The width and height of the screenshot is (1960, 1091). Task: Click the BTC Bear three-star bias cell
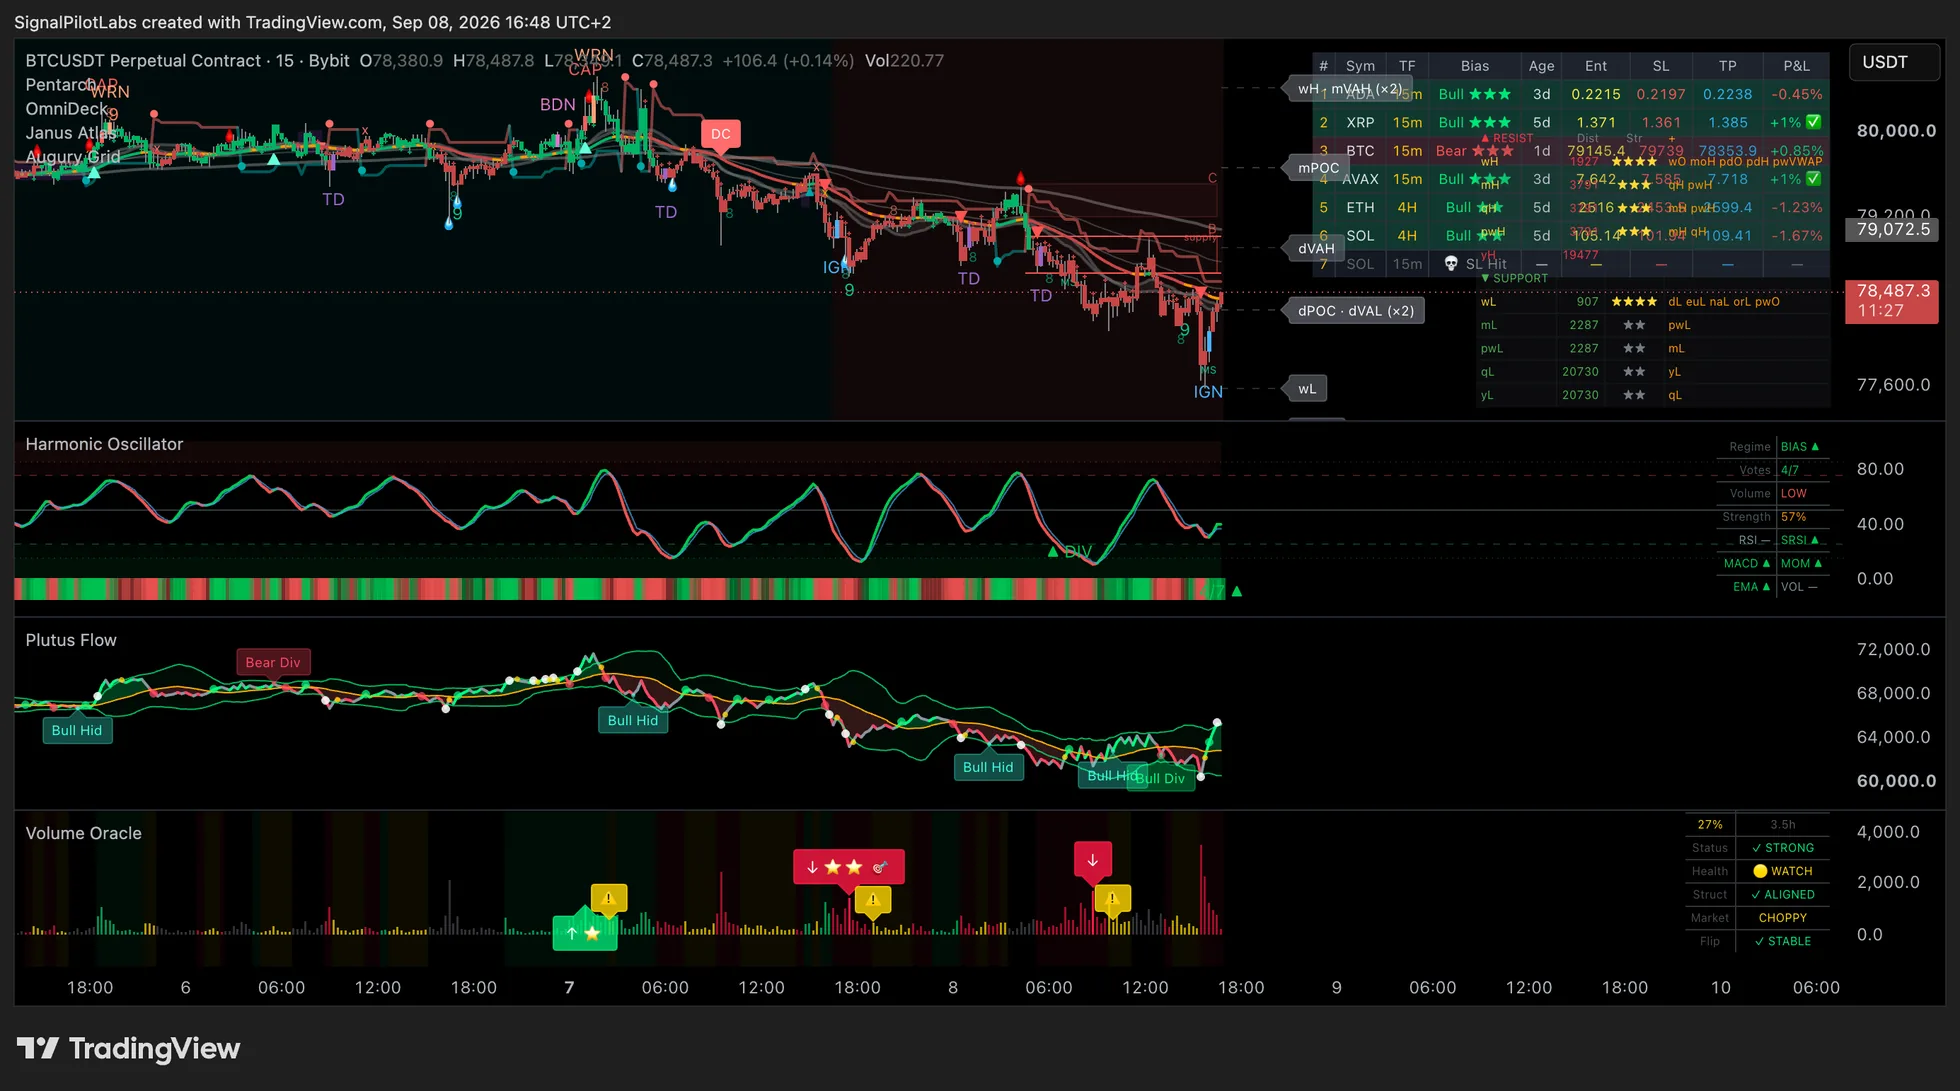(x=1474, y=151)
